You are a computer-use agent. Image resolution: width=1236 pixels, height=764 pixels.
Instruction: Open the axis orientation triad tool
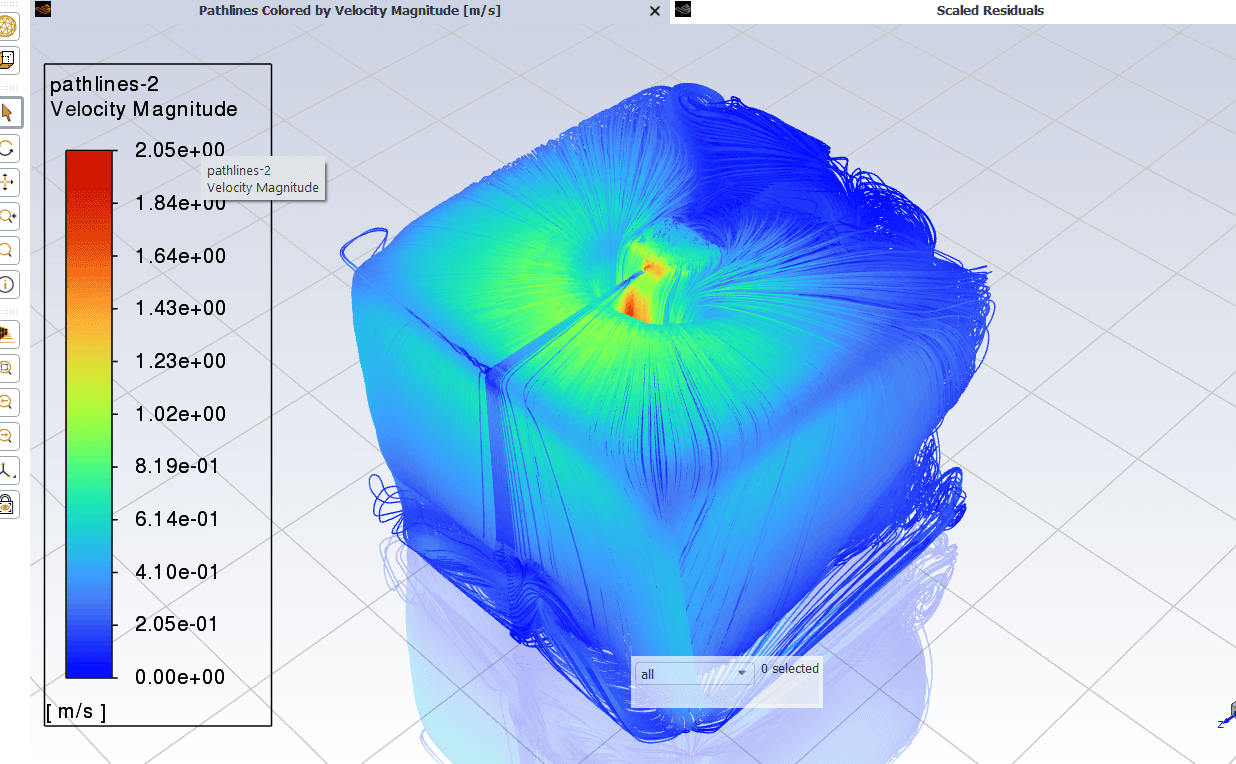(x=7, y=470)
